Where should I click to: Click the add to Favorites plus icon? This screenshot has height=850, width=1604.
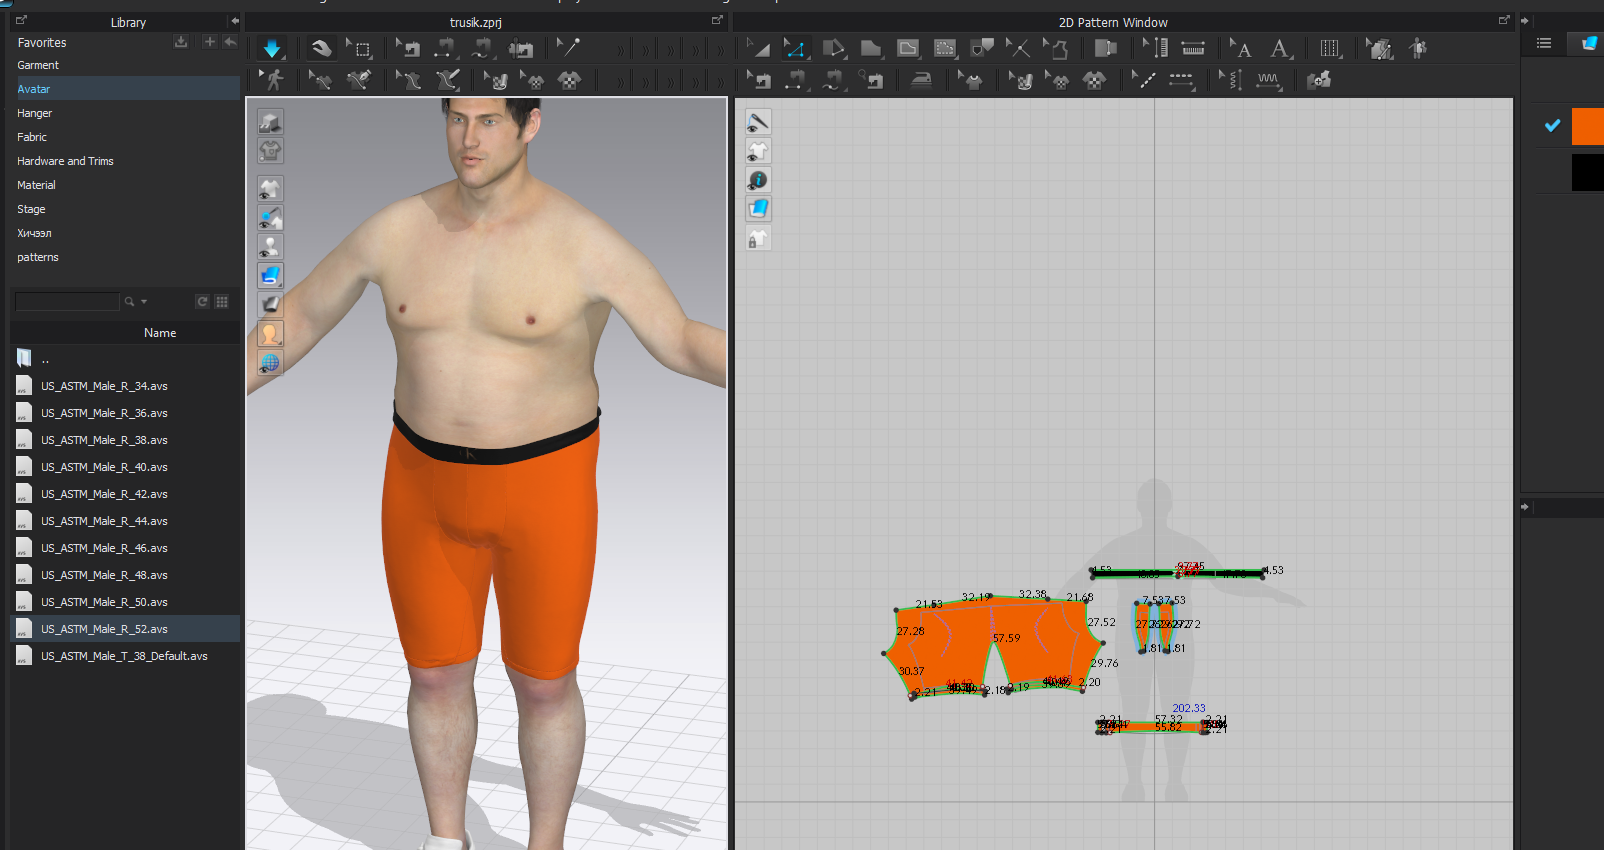pos(209,42)
